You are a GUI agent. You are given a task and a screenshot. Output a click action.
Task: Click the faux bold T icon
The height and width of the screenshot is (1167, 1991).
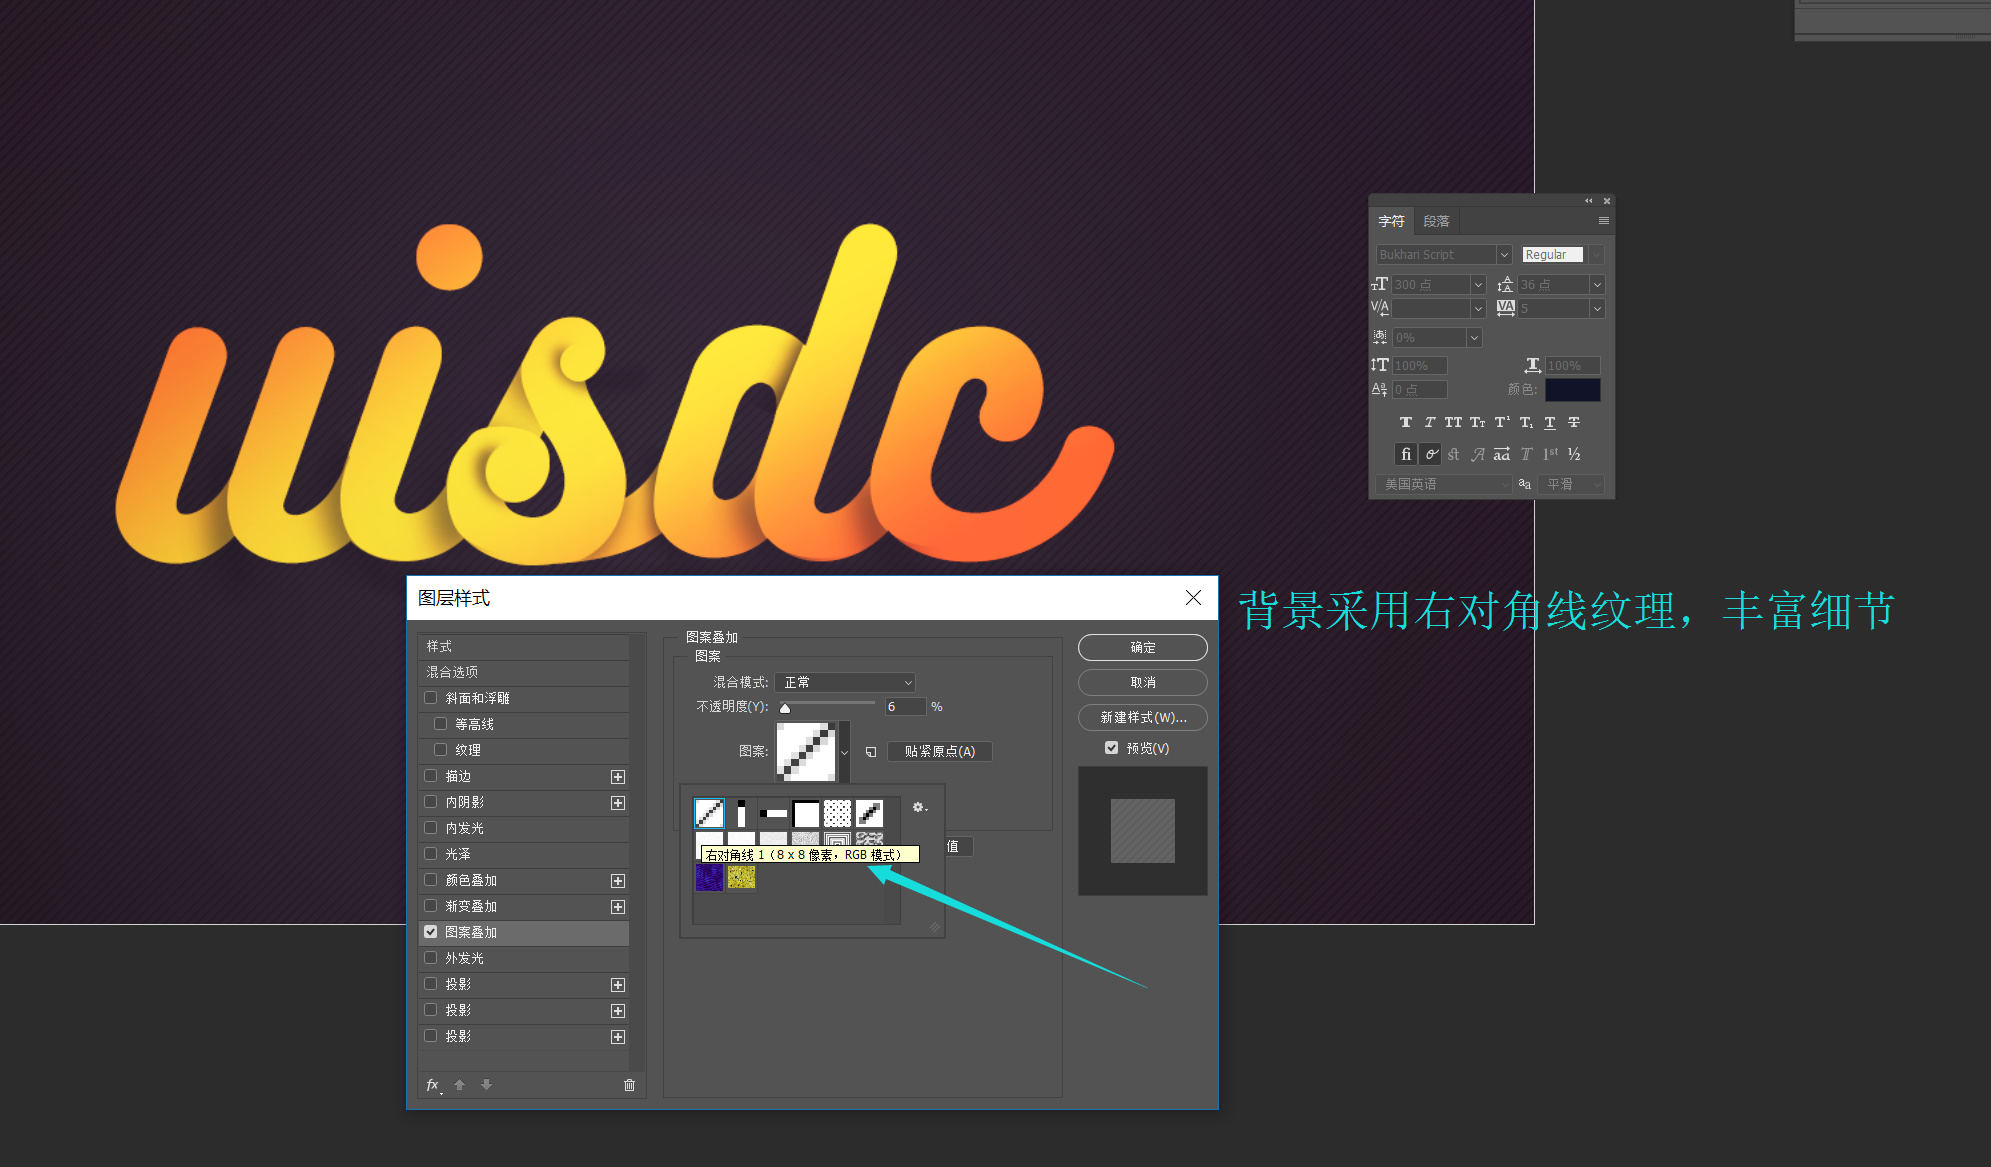(1405, 422)
